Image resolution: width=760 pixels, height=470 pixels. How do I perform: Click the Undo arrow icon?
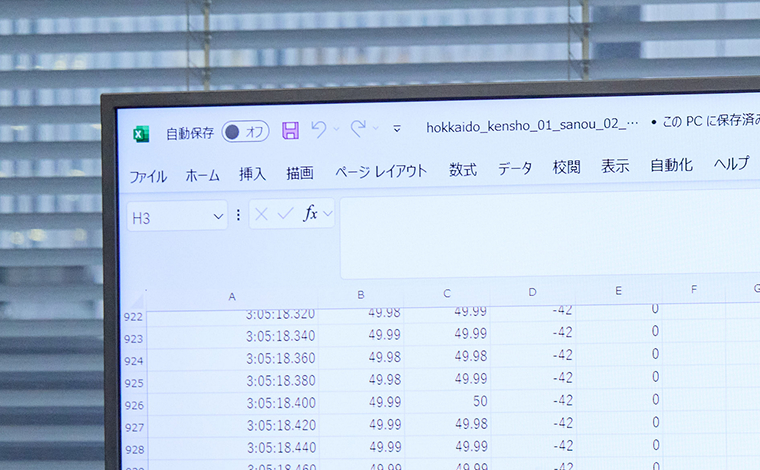click(318, 129)
